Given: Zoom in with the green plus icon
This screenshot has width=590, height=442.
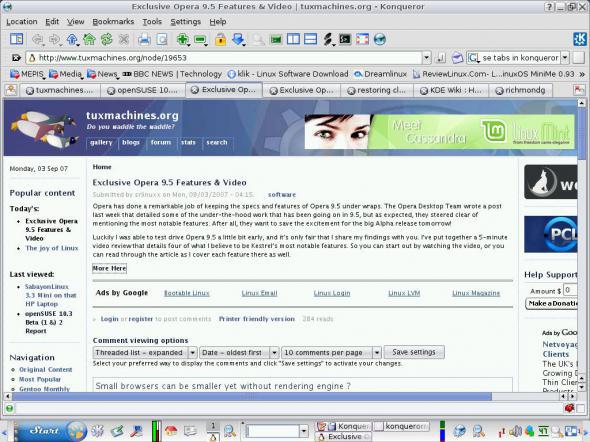Looking at the screenshot, I should pos(182,39).
